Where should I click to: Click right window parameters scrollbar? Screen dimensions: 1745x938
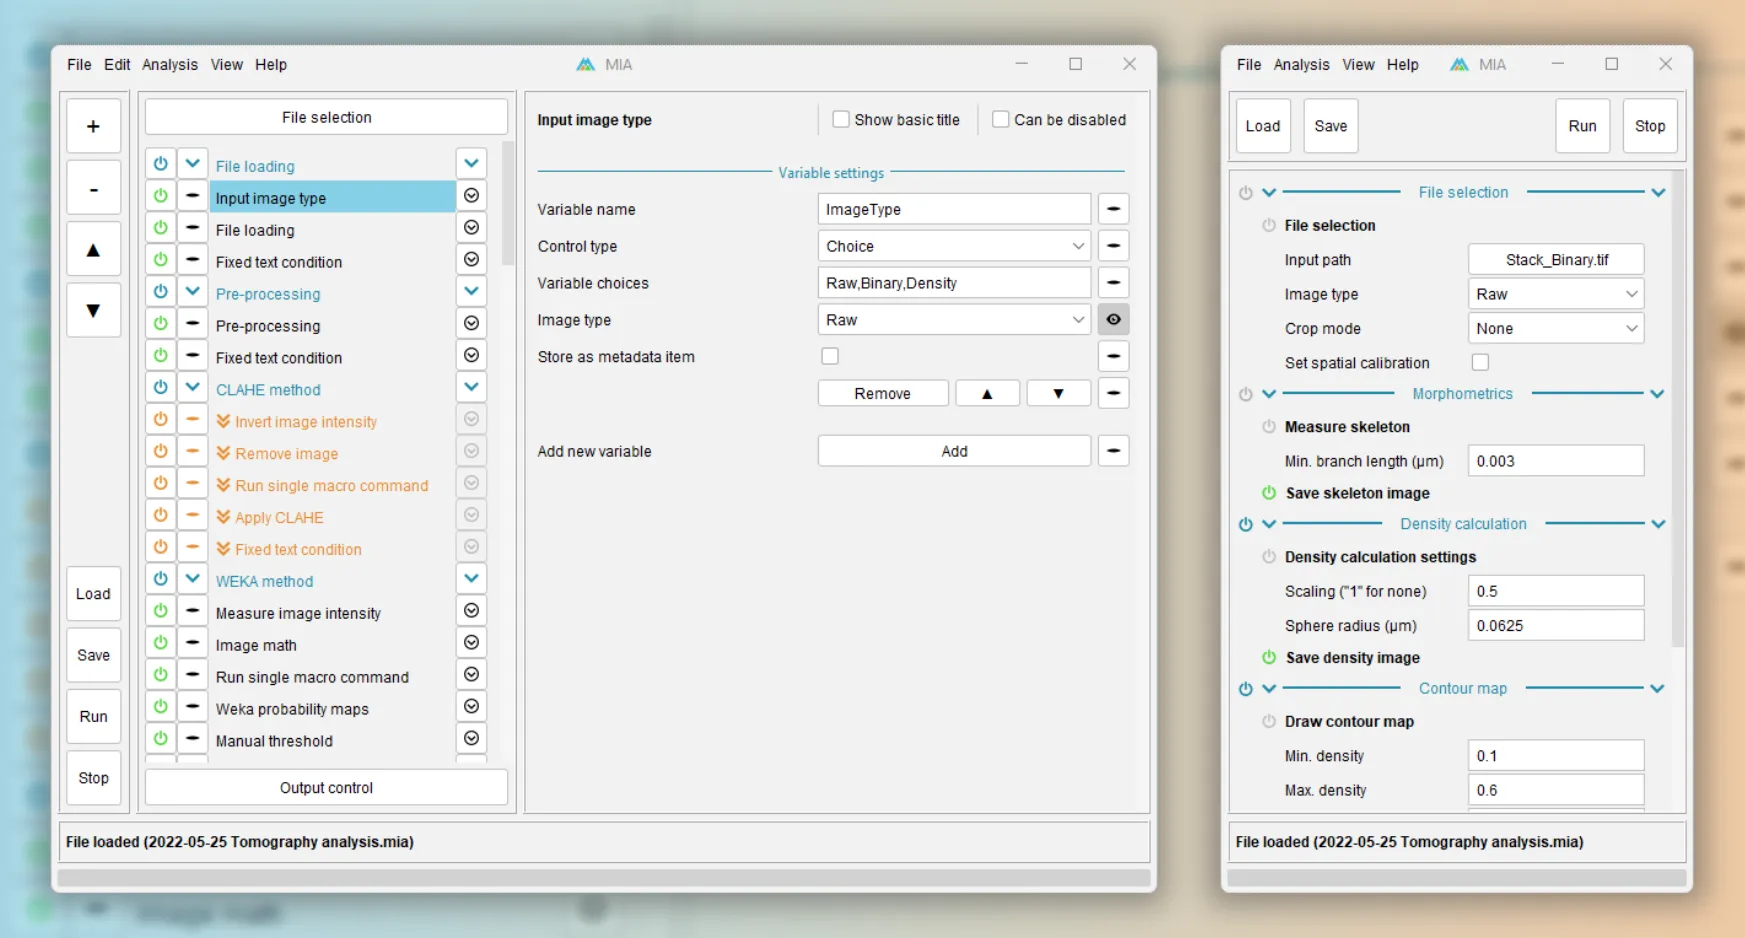(x=1678, y=410)
